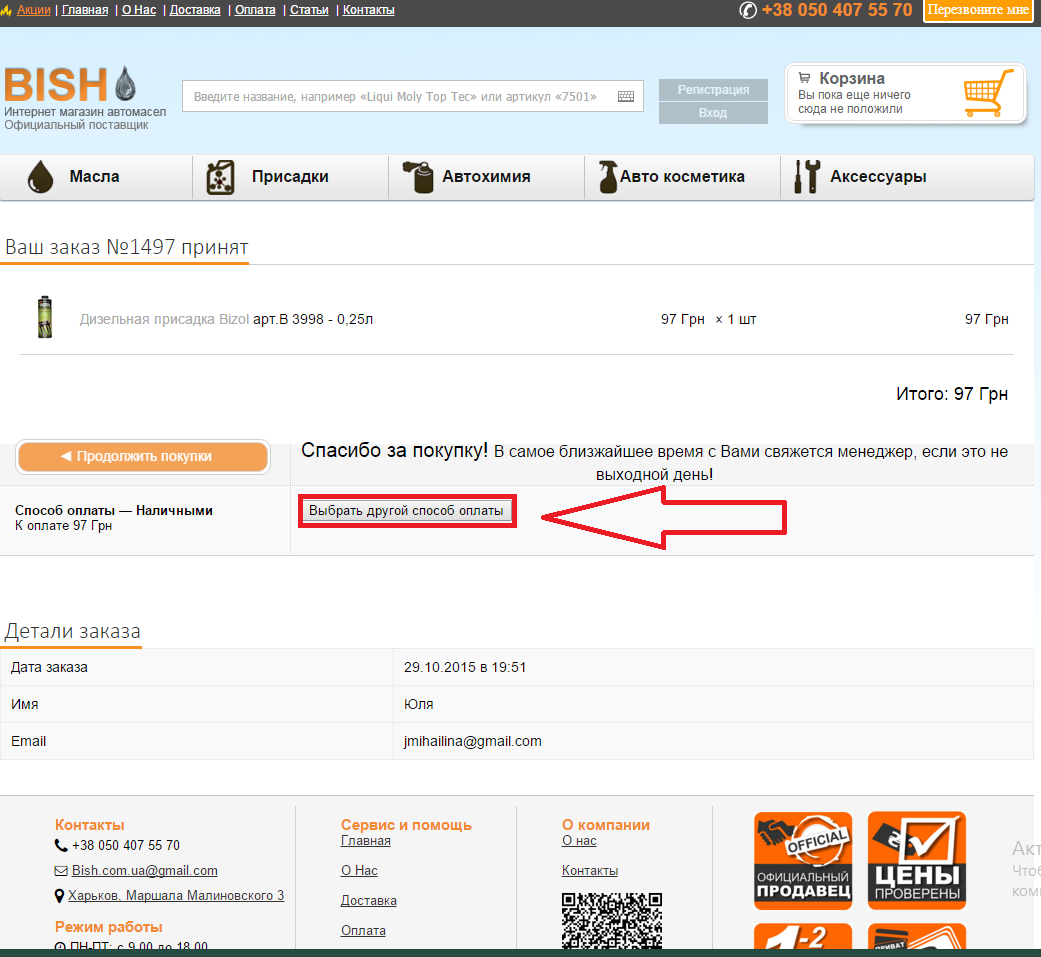
Task: Focus the product search input field
Action: click(x=398, y=97)
